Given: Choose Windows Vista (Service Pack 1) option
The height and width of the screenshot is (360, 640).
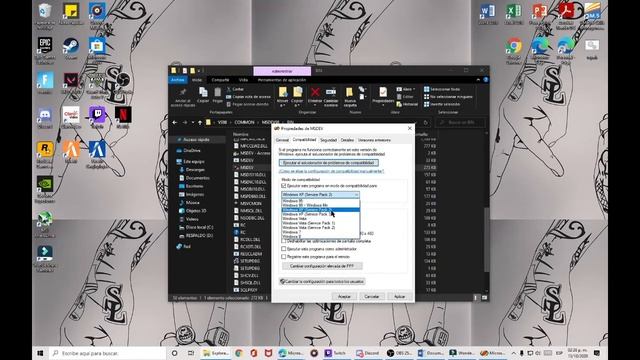Looking at the screenshot, I should click(x=320, y=223).
